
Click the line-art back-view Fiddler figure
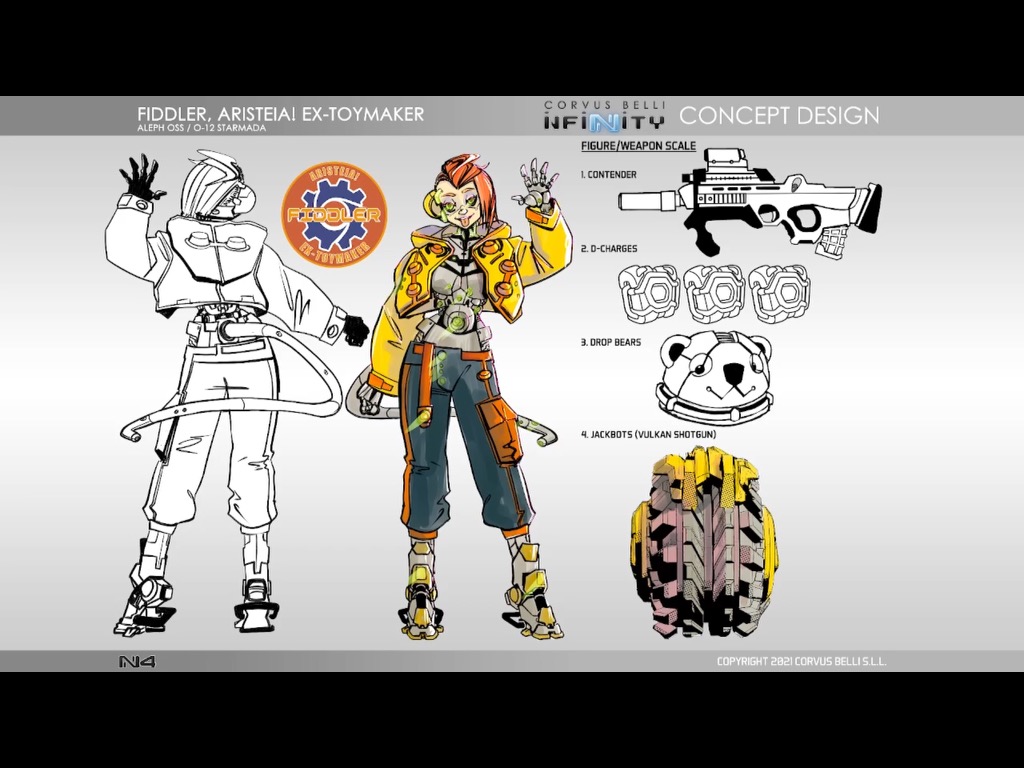point(236,392)
